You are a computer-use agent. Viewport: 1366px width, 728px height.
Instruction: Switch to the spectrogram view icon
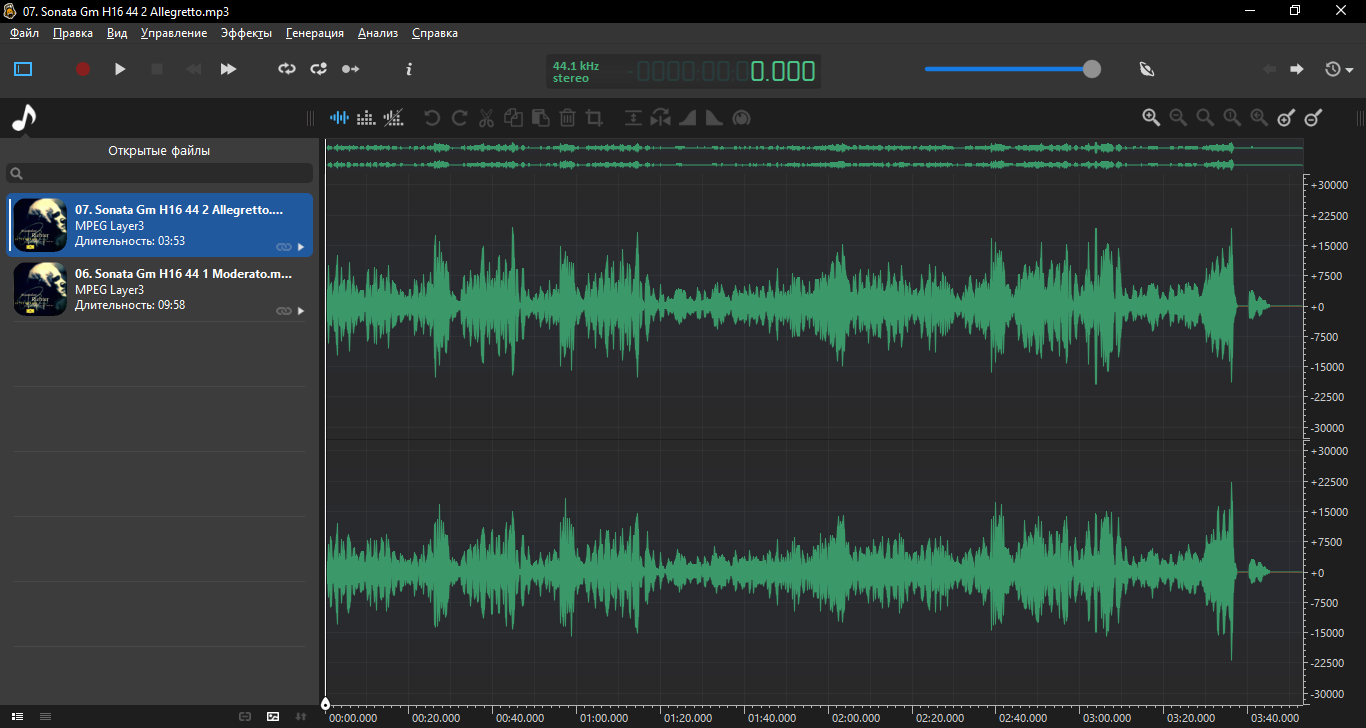pos(366,118)
